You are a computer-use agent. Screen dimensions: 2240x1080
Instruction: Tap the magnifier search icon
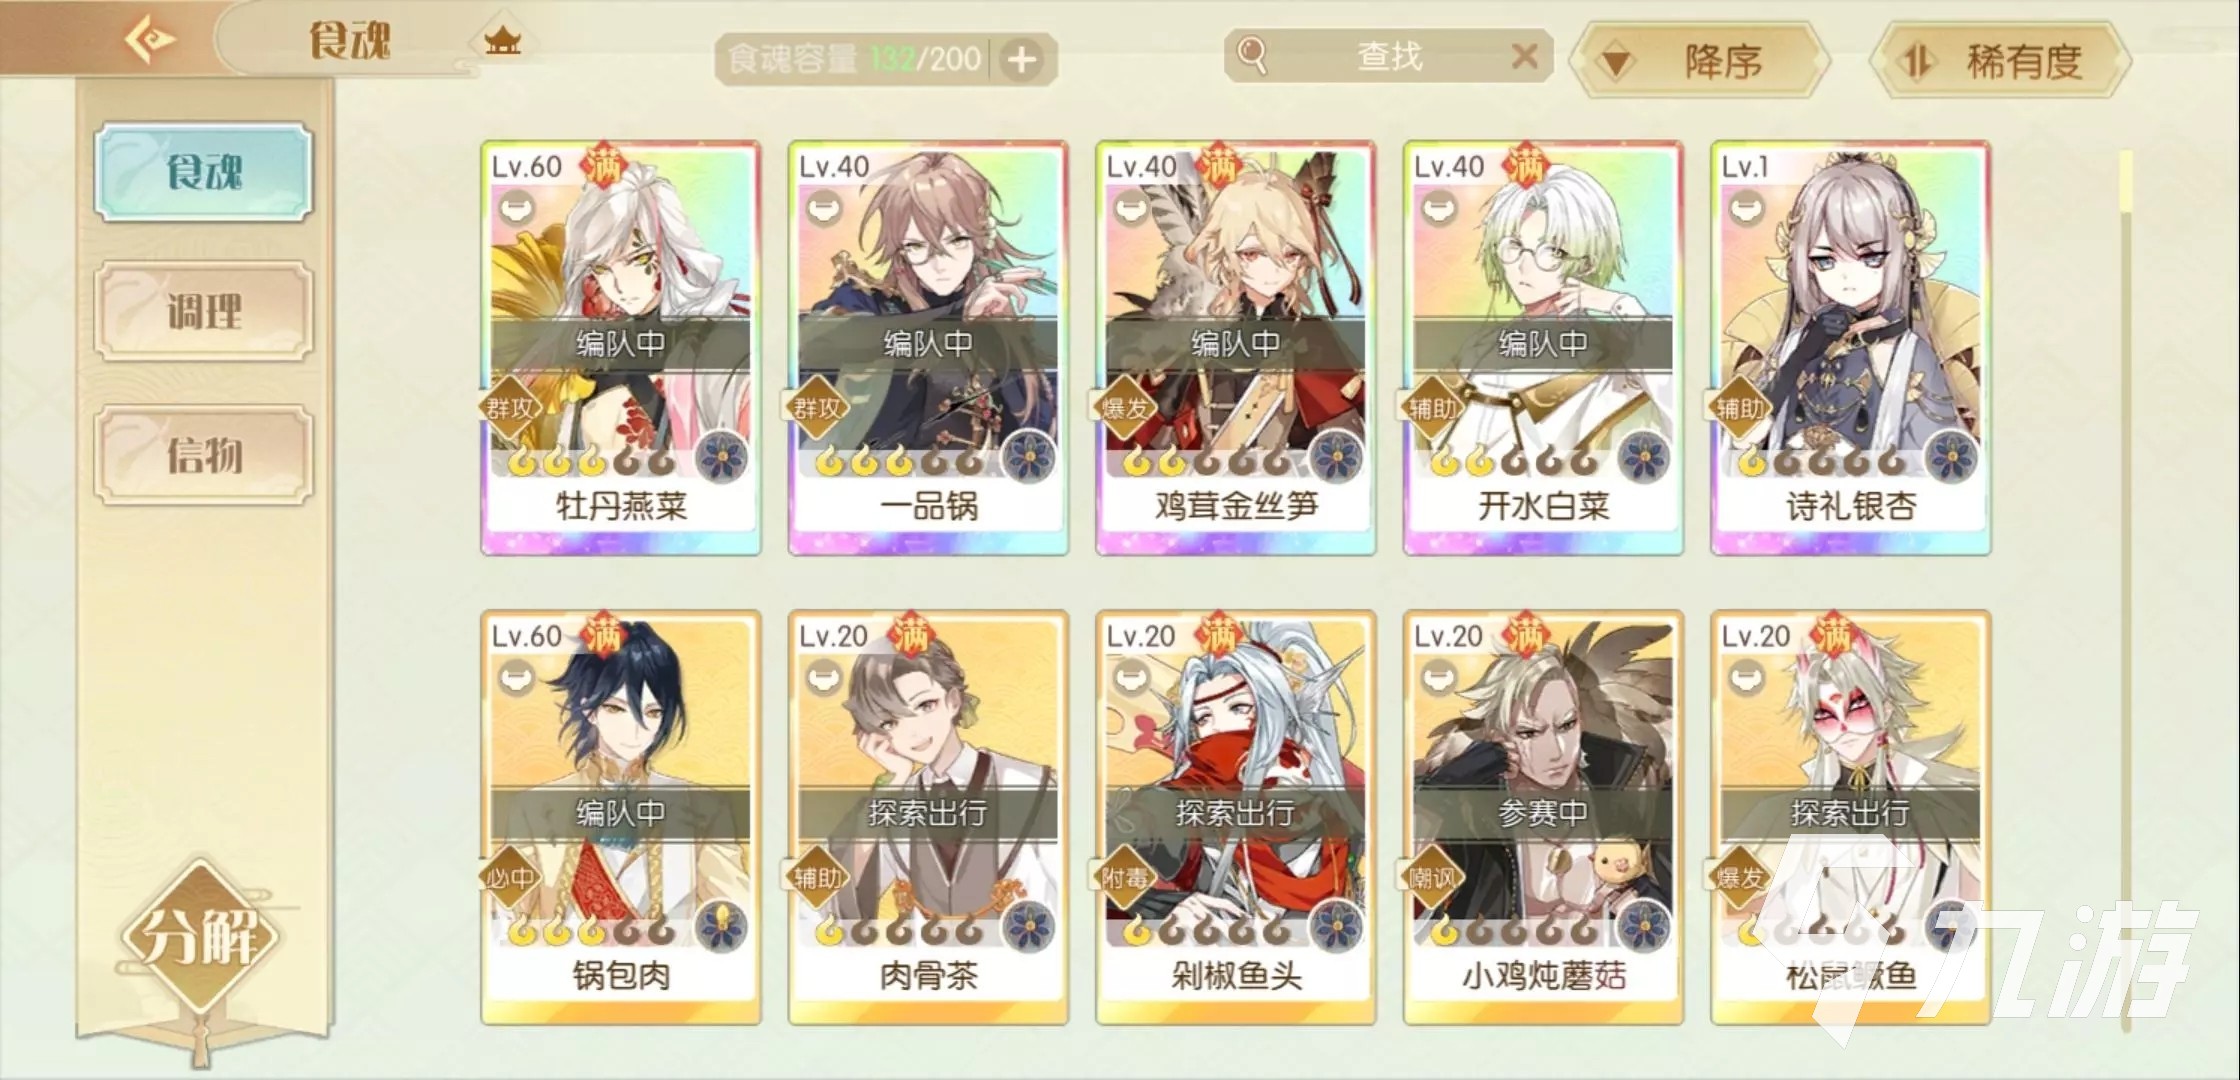pos(1252,56)
